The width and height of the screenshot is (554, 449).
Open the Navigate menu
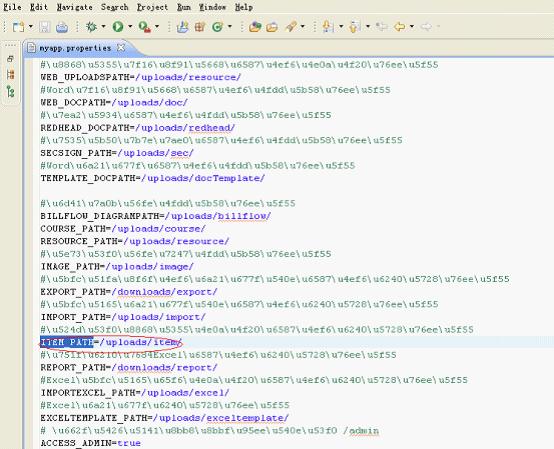click(75, 7)
